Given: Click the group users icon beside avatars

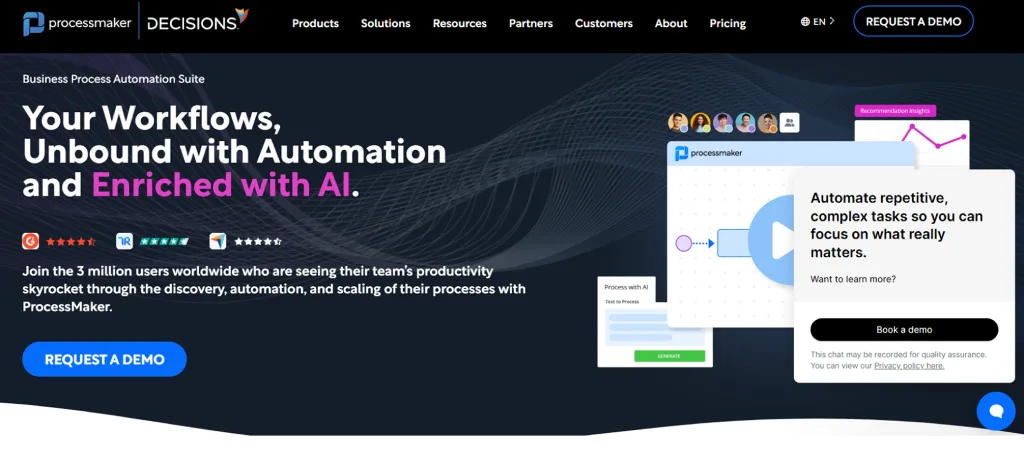Looking at the screenshot, I should coord(790,122).
